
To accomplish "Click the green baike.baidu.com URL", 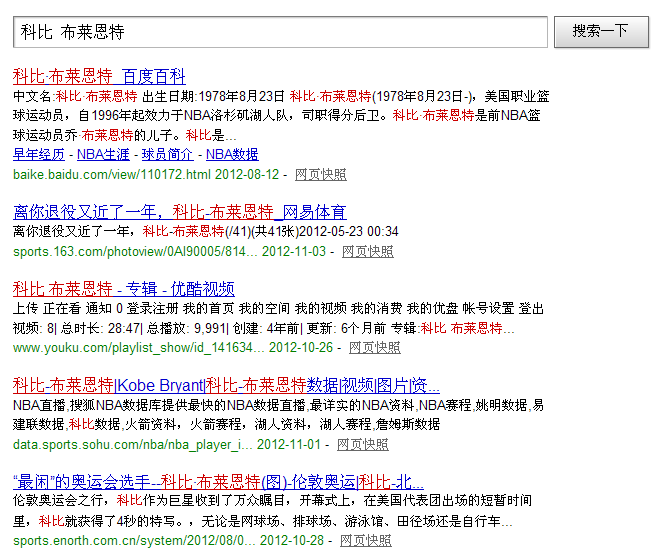I will (x=112, y=174).
